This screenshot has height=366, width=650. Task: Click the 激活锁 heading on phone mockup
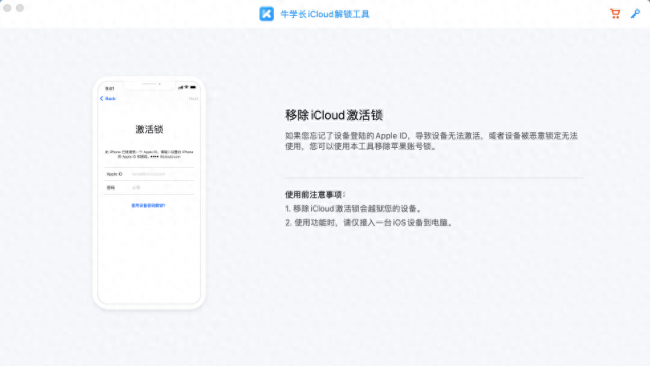(149, 129)
